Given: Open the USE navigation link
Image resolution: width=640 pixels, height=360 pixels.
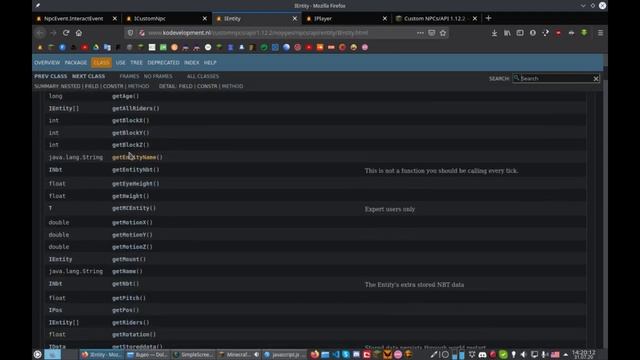Looking at the screenshot, I should (120, 62).
